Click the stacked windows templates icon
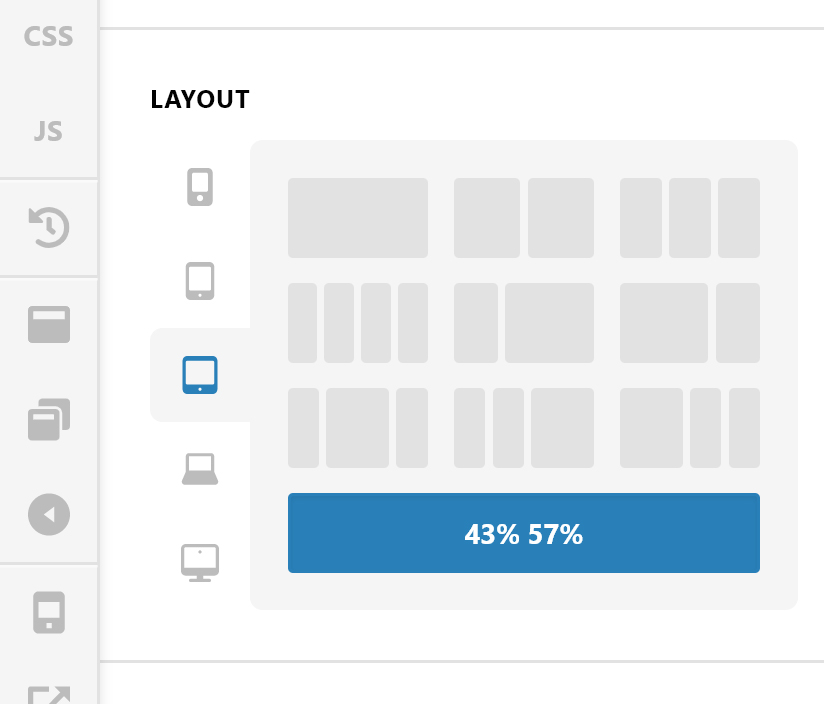The height and width of the screenshot is (704, 824). click(49, 419)
